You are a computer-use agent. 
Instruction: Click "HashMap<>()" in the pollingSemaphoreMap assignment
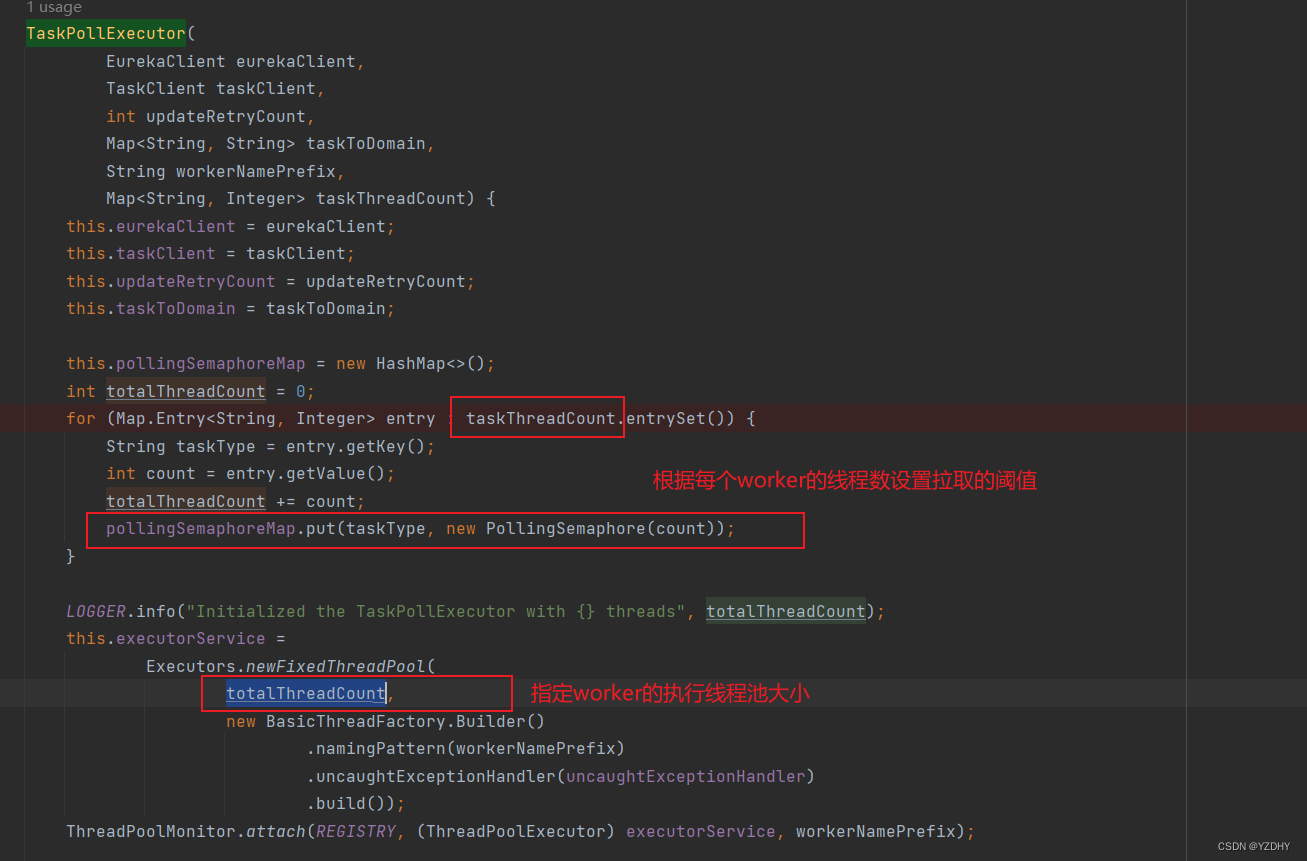click(x=430, y=364)
